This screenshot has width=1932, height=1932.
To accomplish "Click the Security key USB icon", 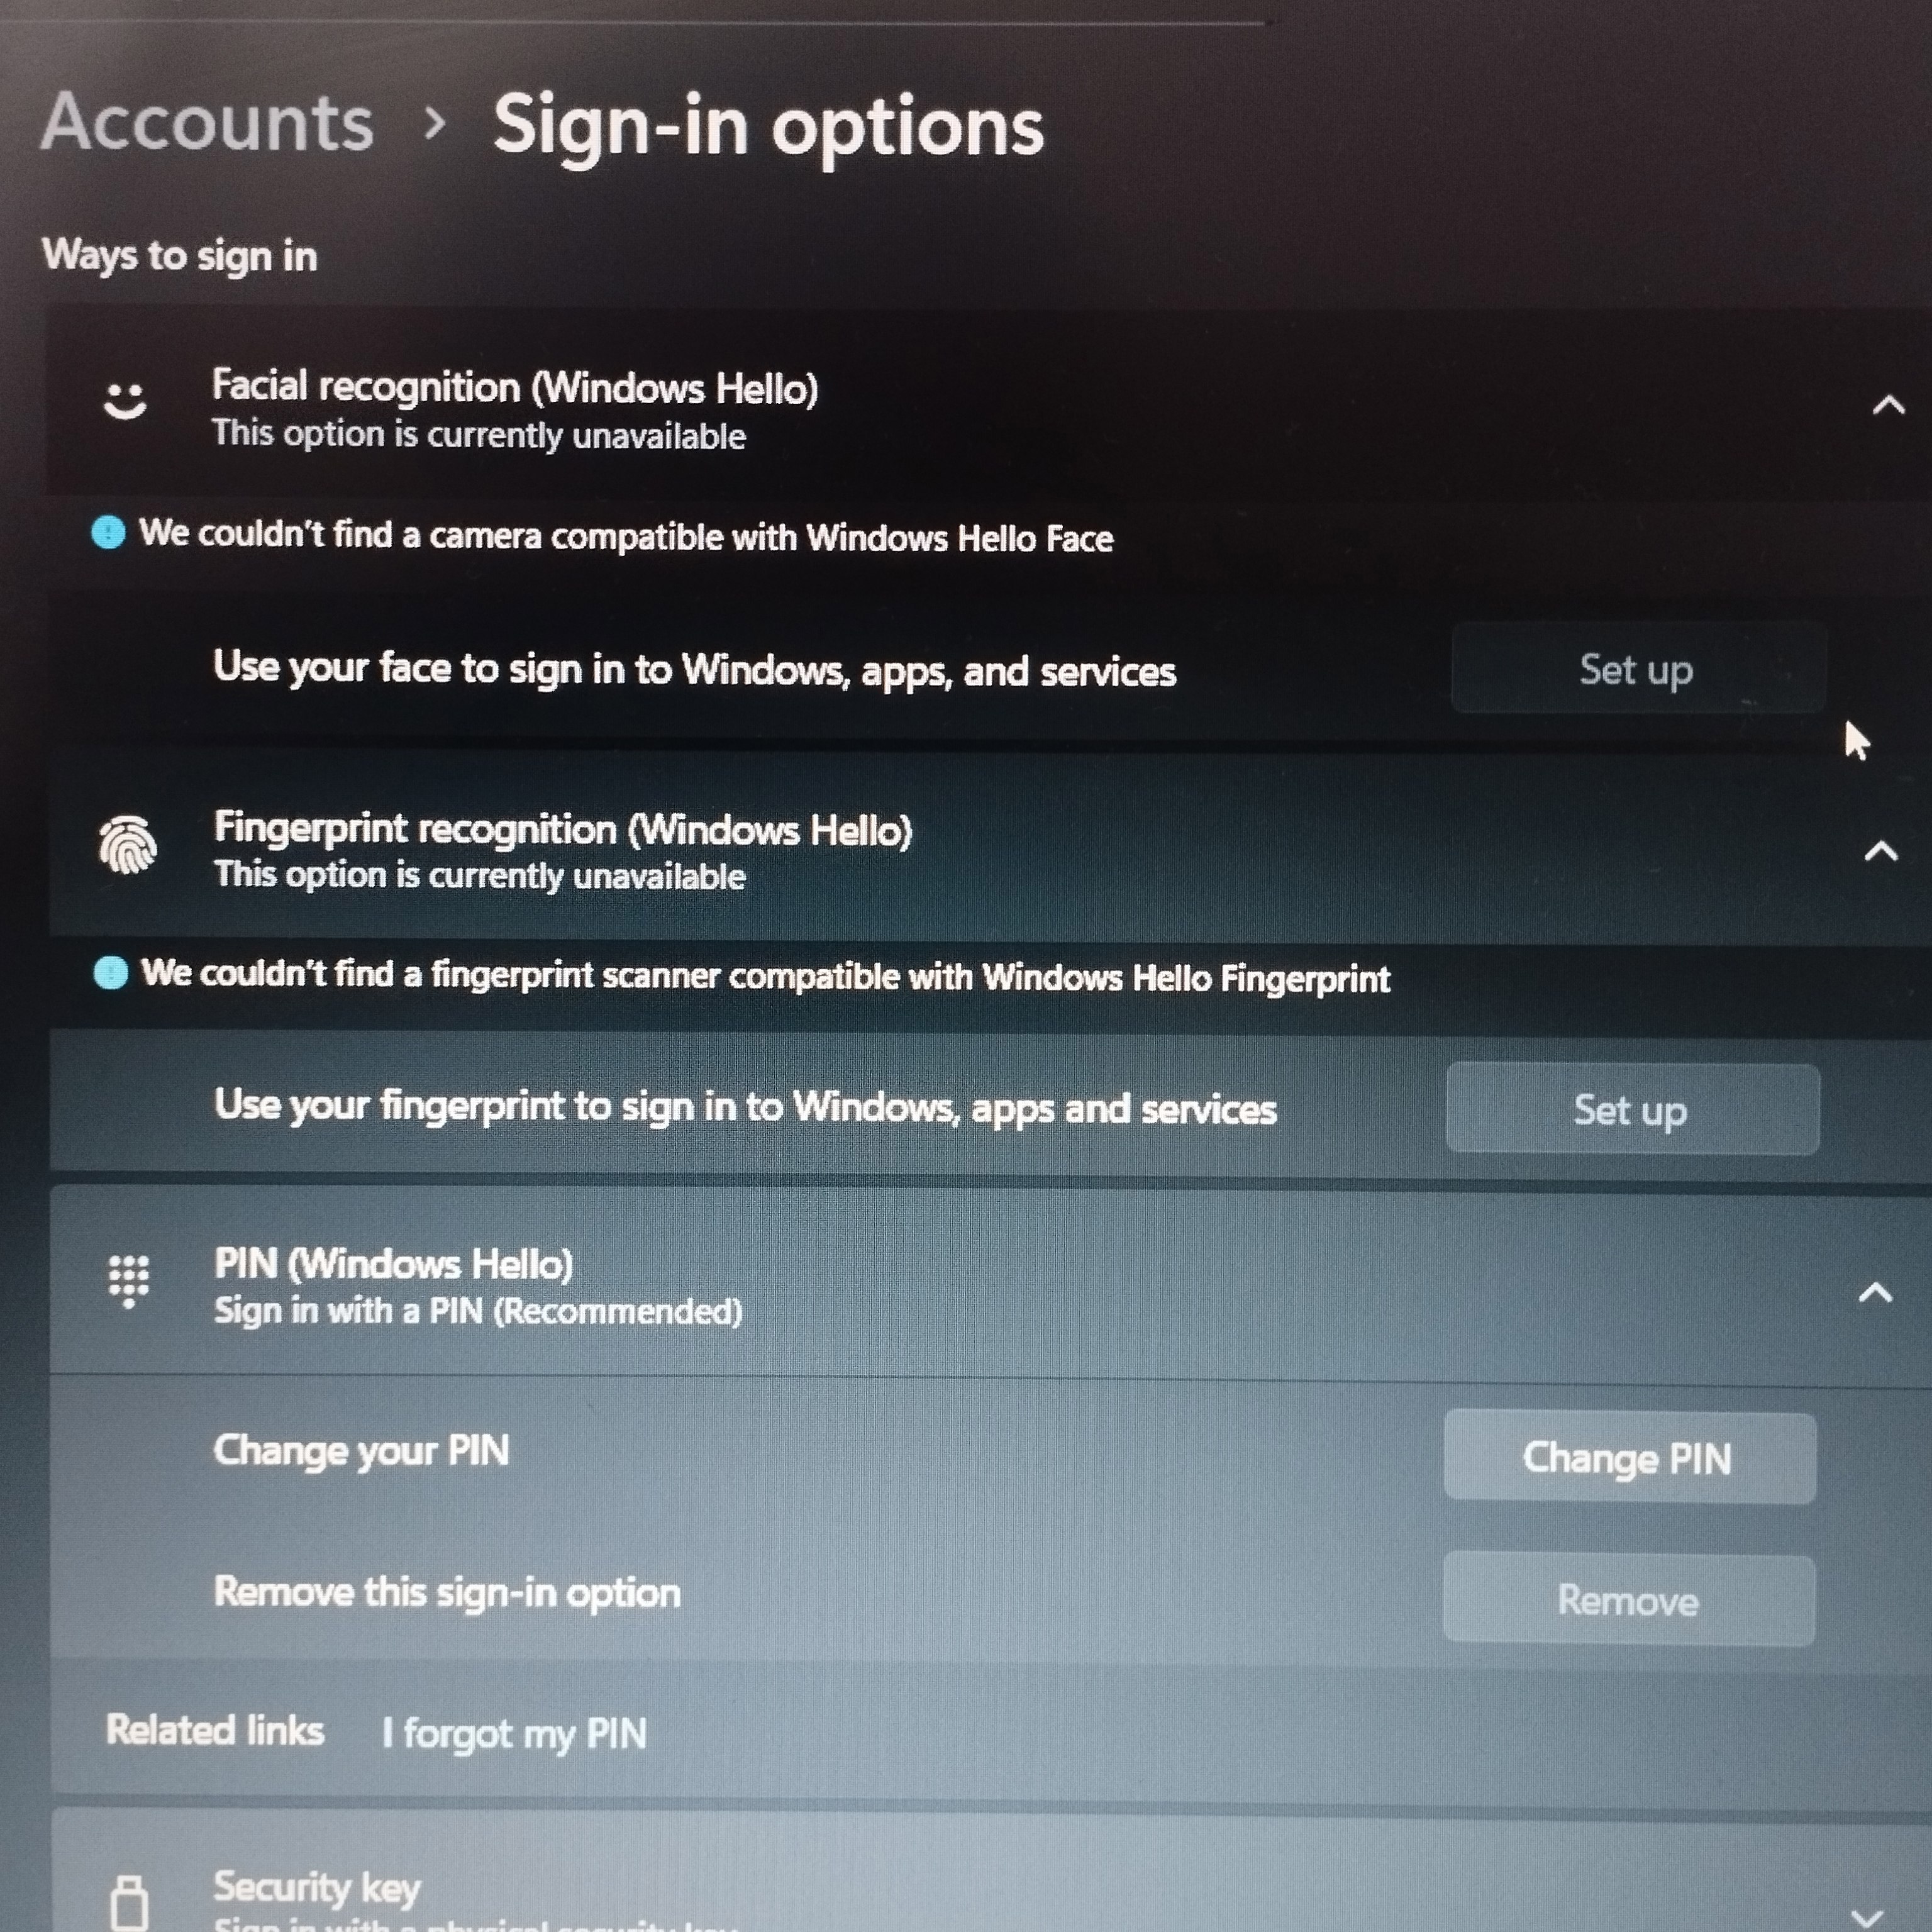I will pos(129,1902).
